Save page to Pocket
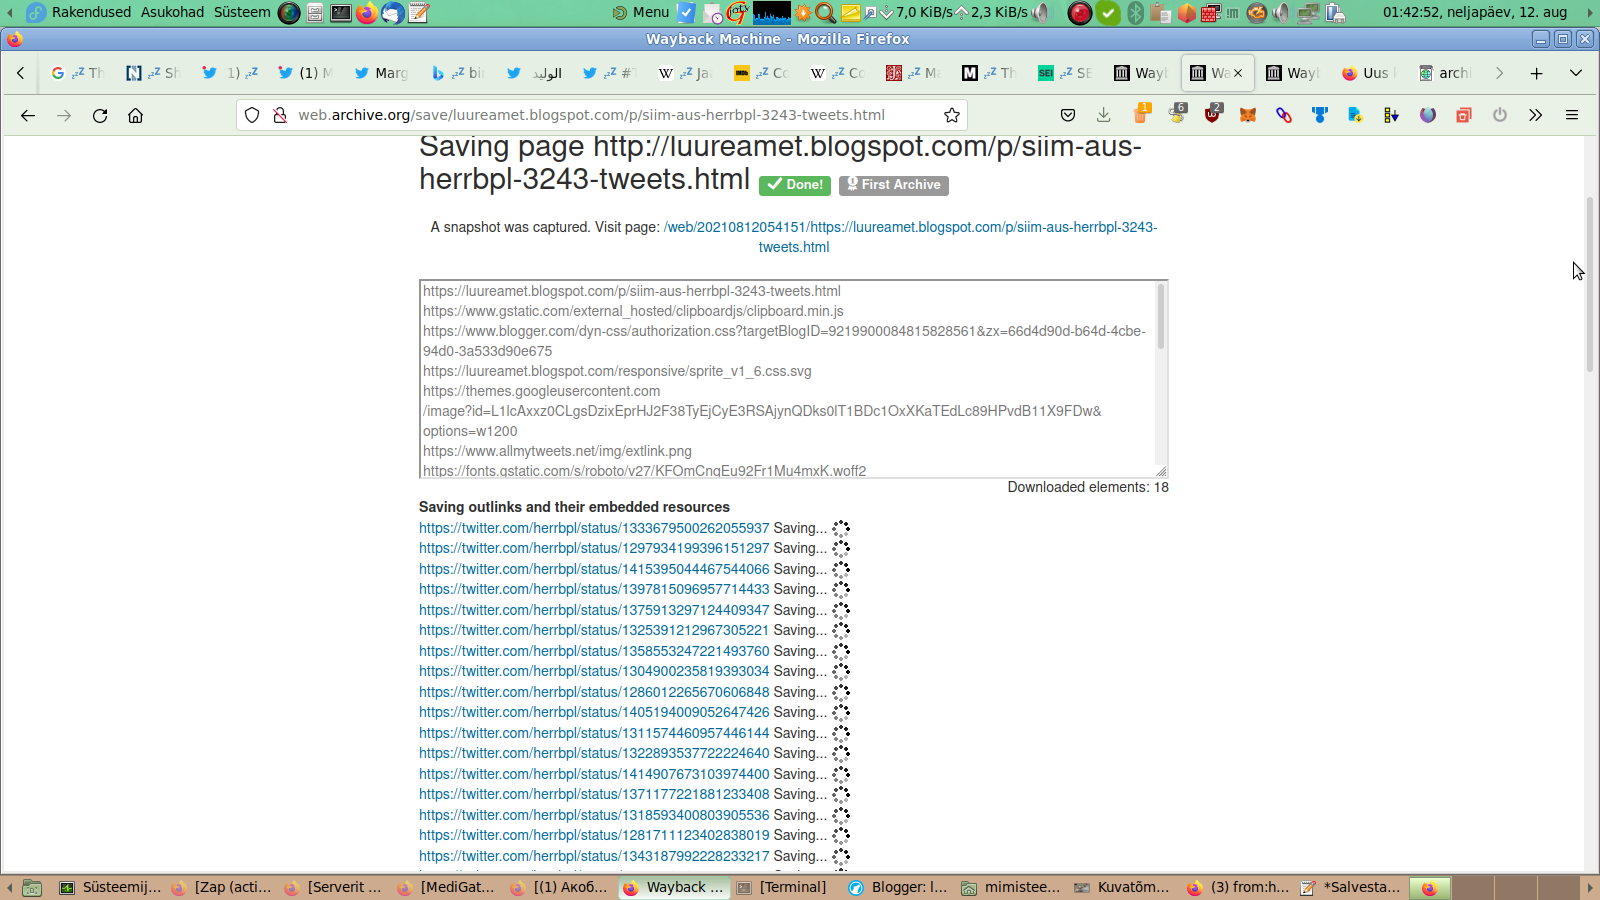Image resolution: width=1600 pixels, height=900 pixels. coord(1068,115)
